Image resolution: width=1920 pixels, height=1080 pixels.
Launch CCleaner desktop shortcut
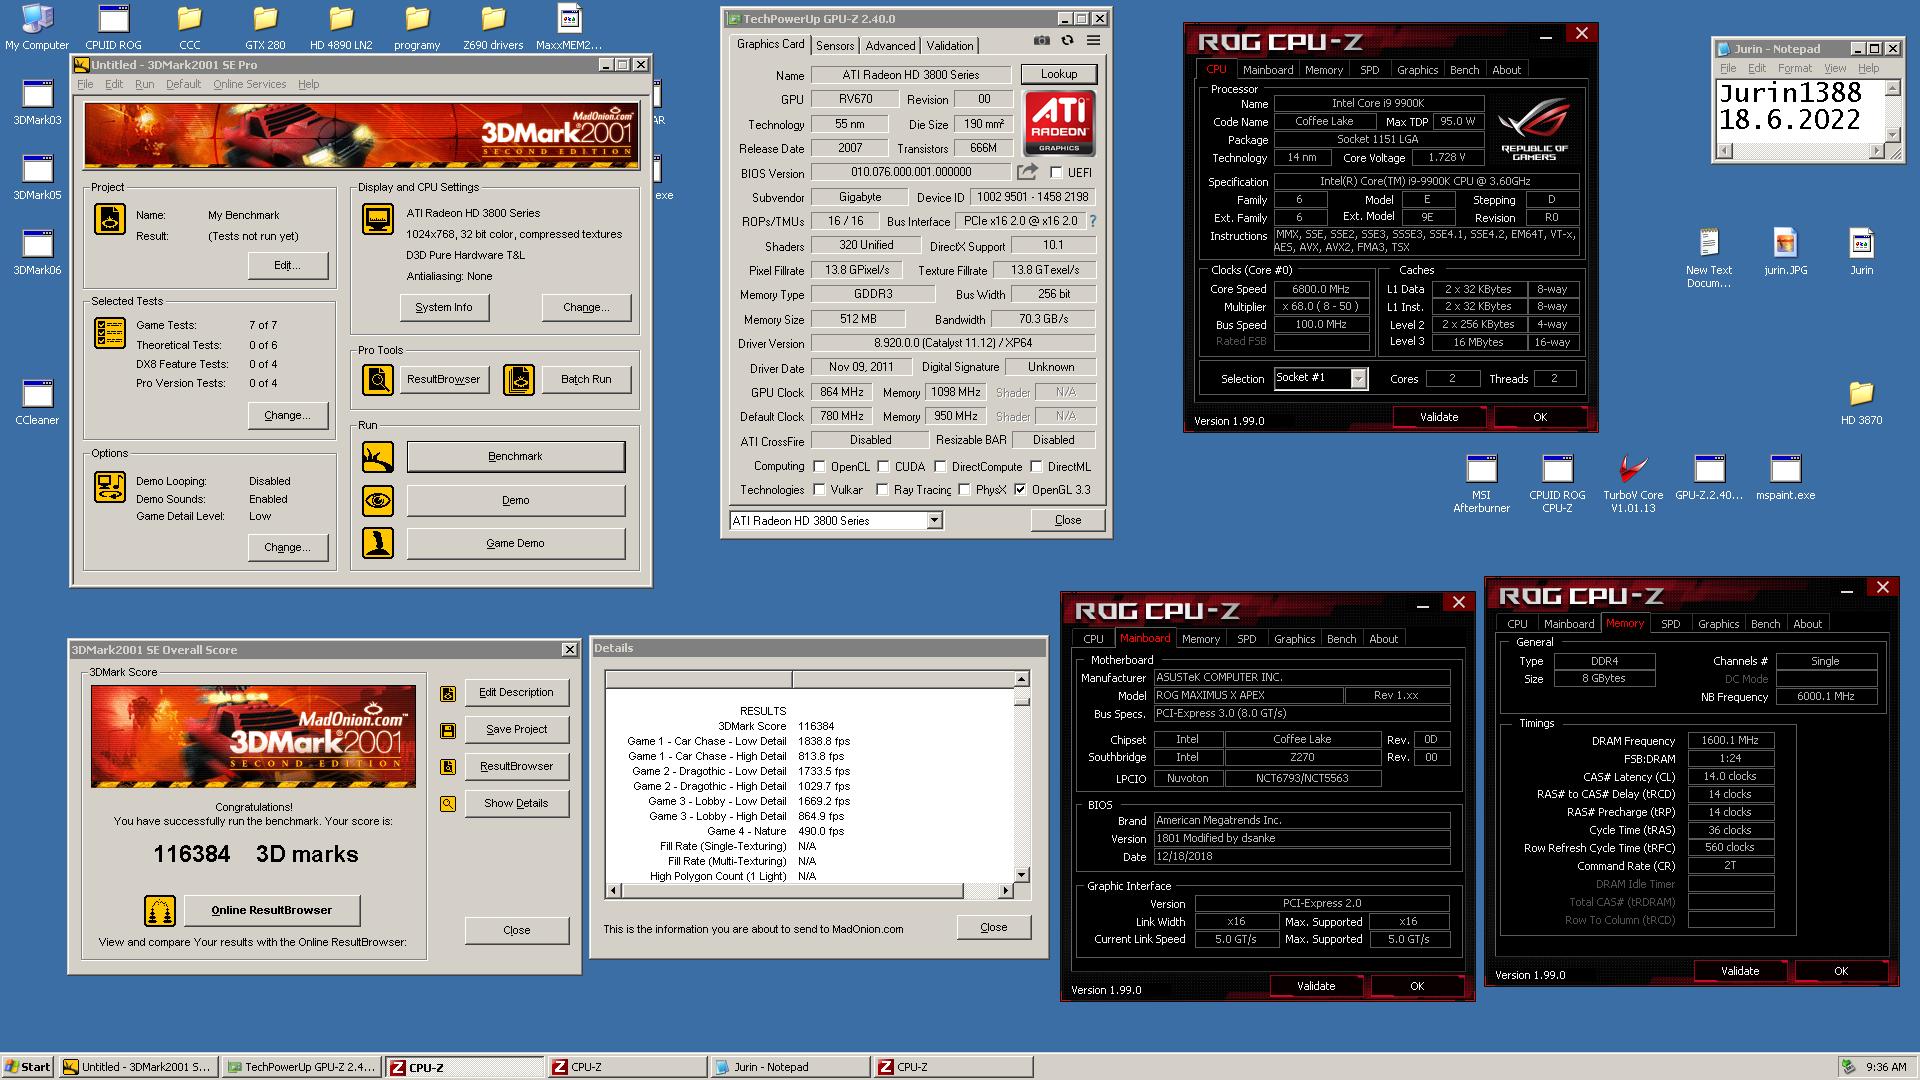37,402
